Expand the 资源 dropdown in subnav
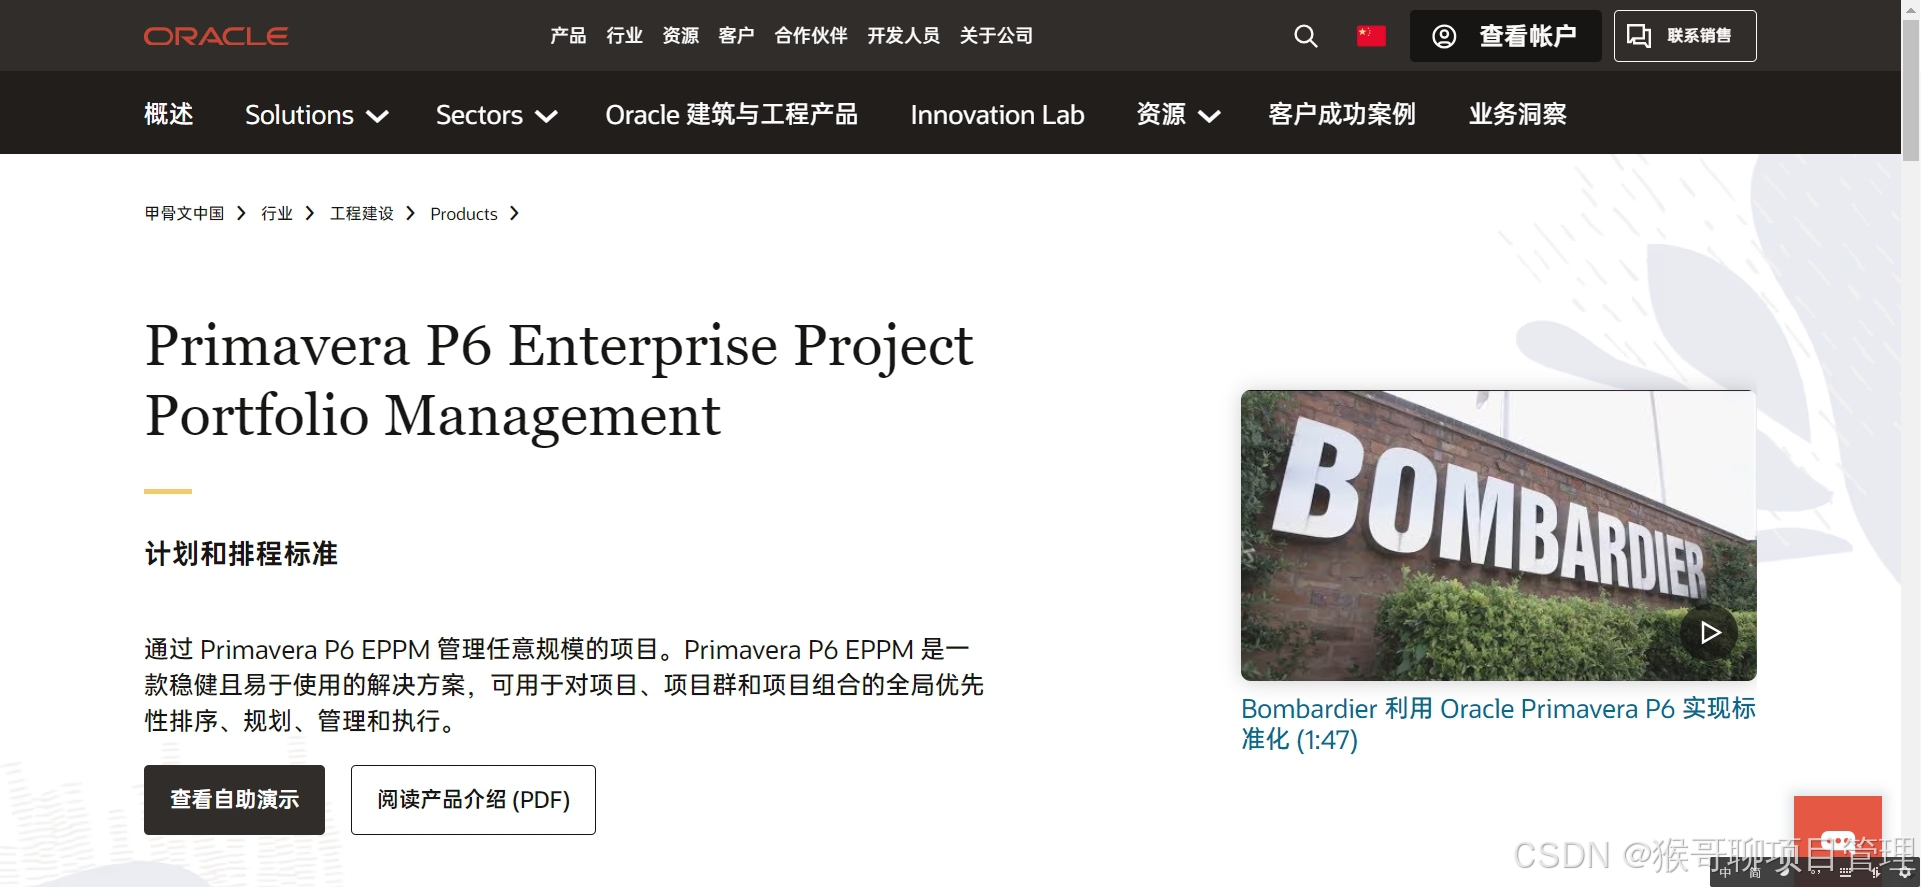Image resolution: width=1921 pixels, height=887 pixels. click(x=1179, y=115)
